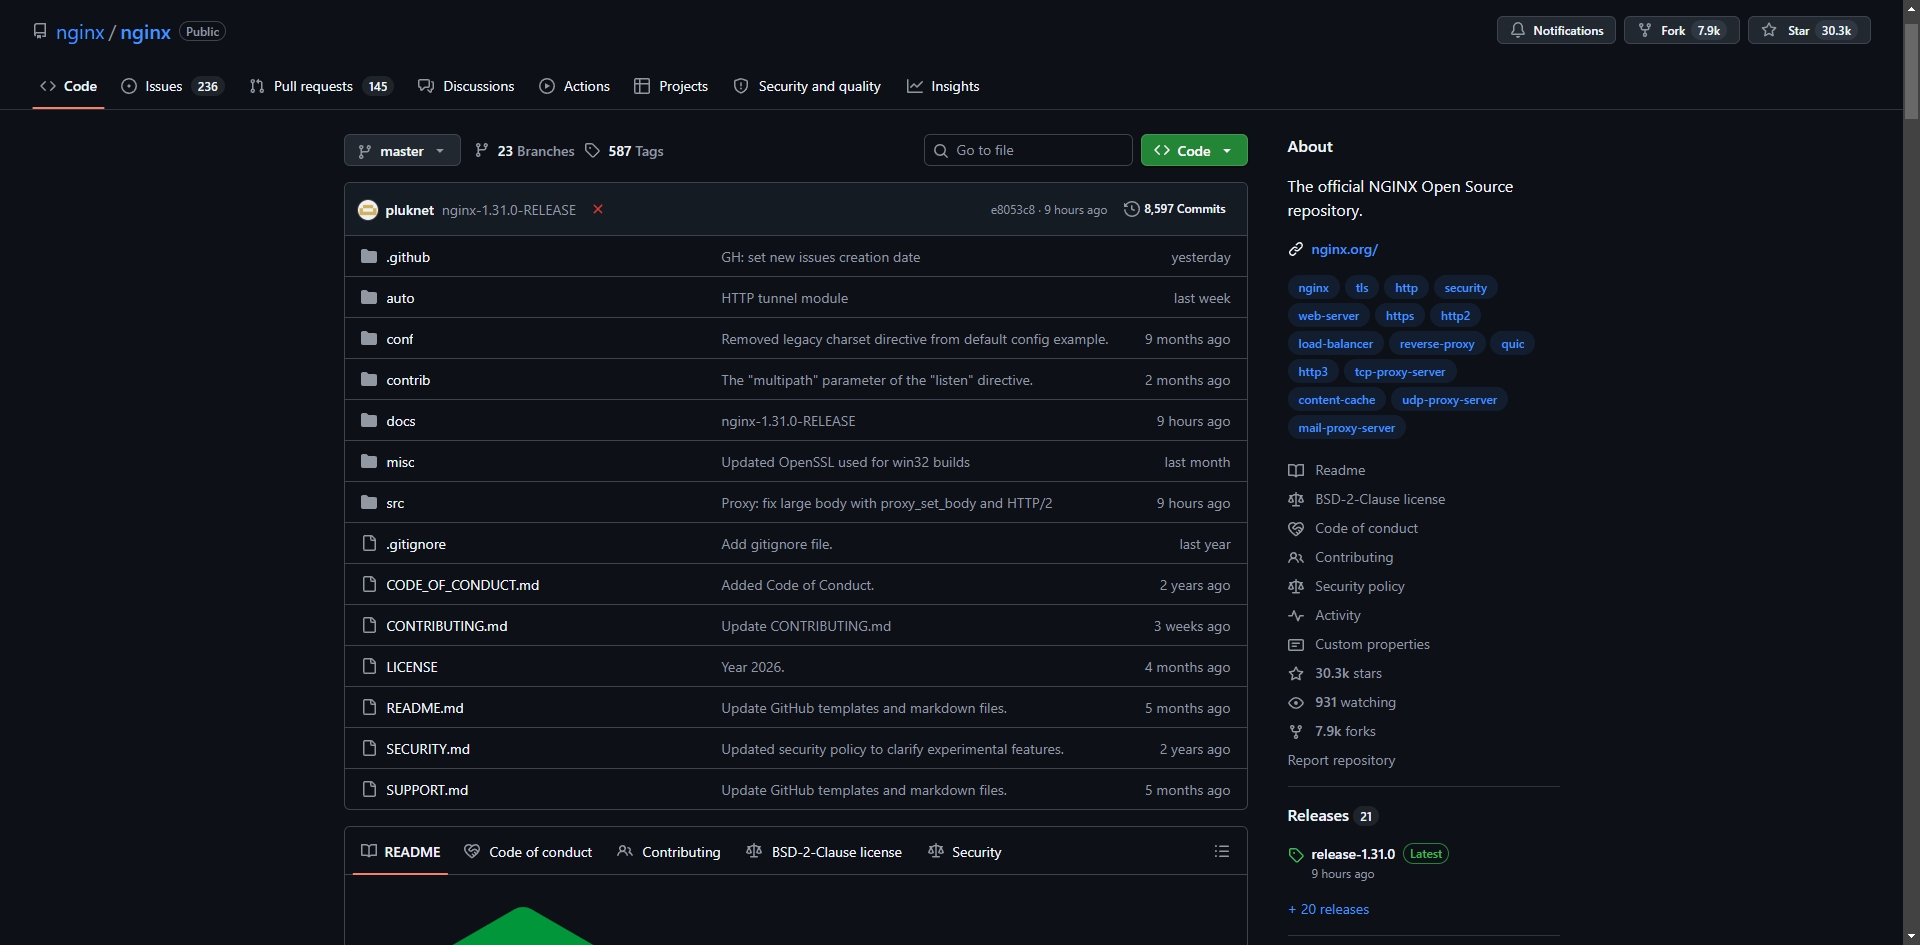Viewport: 1920px width, 945px height.
Task: Click in the Go to file search field
Action: (x=1028, y=151)
